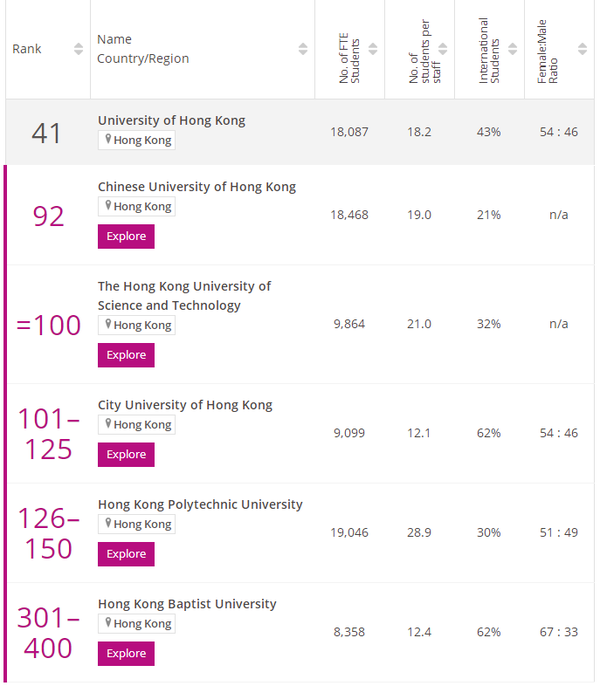Sort by No. of FTE Students arrows

pos(373,49)
